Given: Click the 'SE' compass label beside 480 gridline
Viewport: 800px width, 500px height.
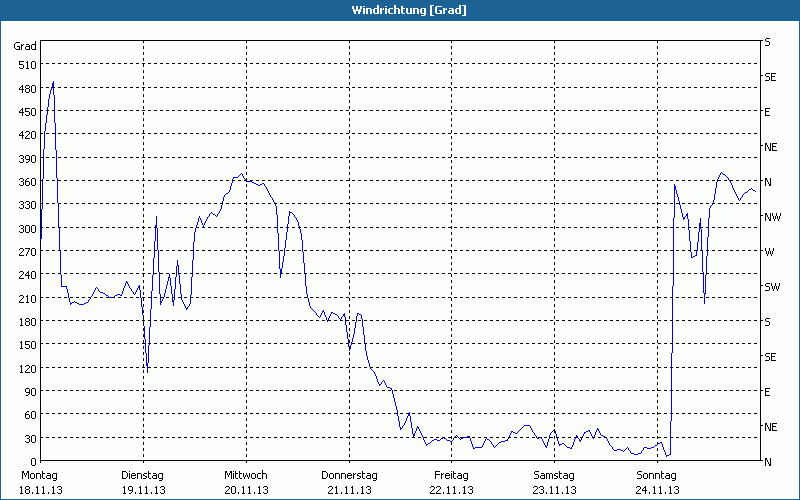Looking at the screenshot, I should tap(770, 77).
